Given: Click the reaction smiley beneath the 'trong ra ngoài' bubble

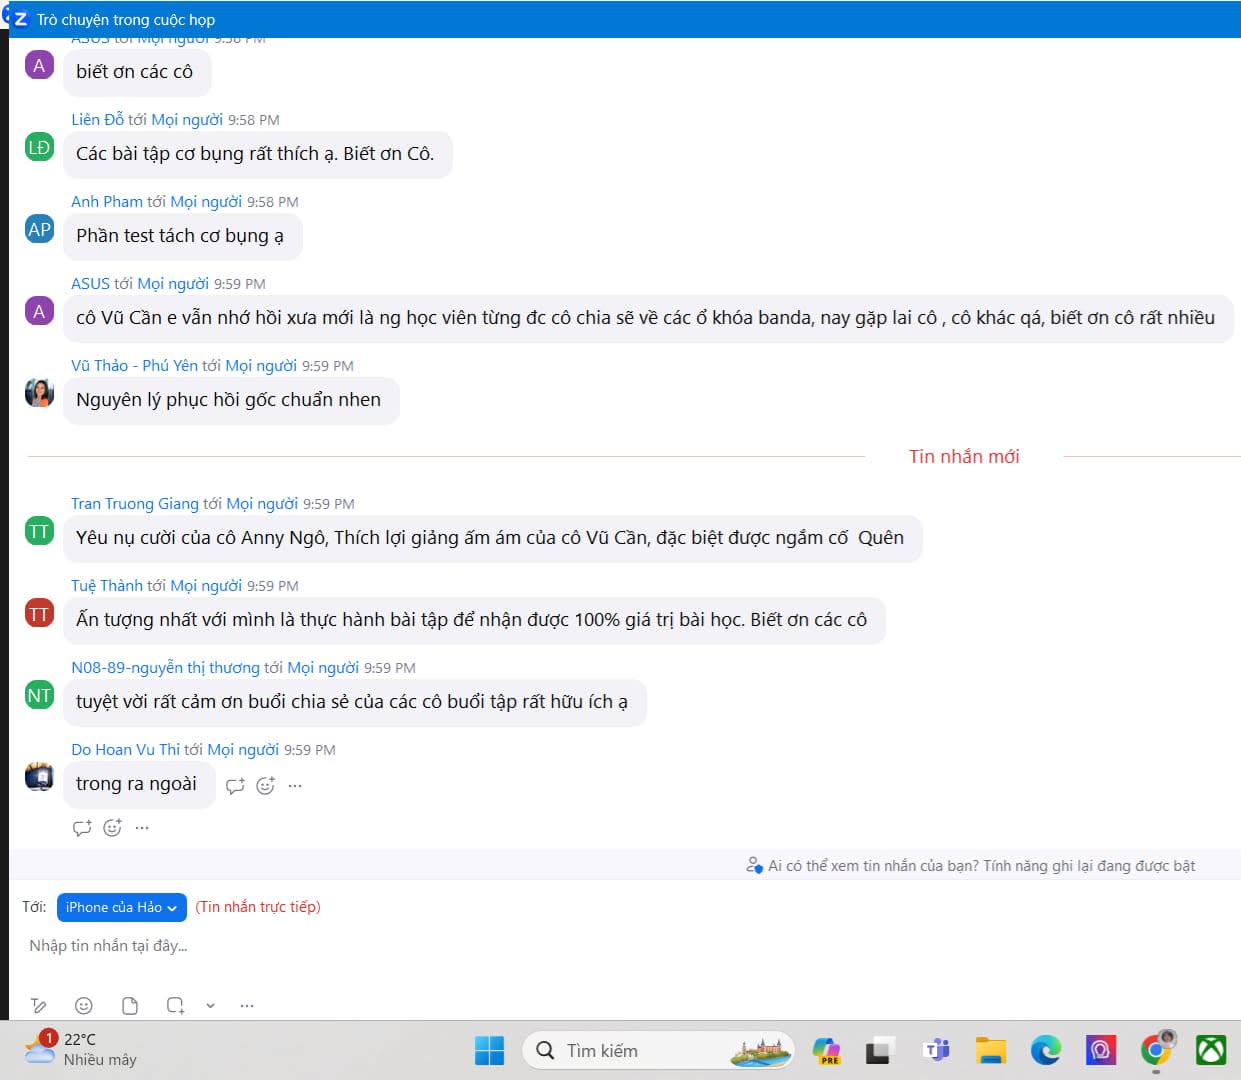Looking at the screenshot, I should 112,828.
